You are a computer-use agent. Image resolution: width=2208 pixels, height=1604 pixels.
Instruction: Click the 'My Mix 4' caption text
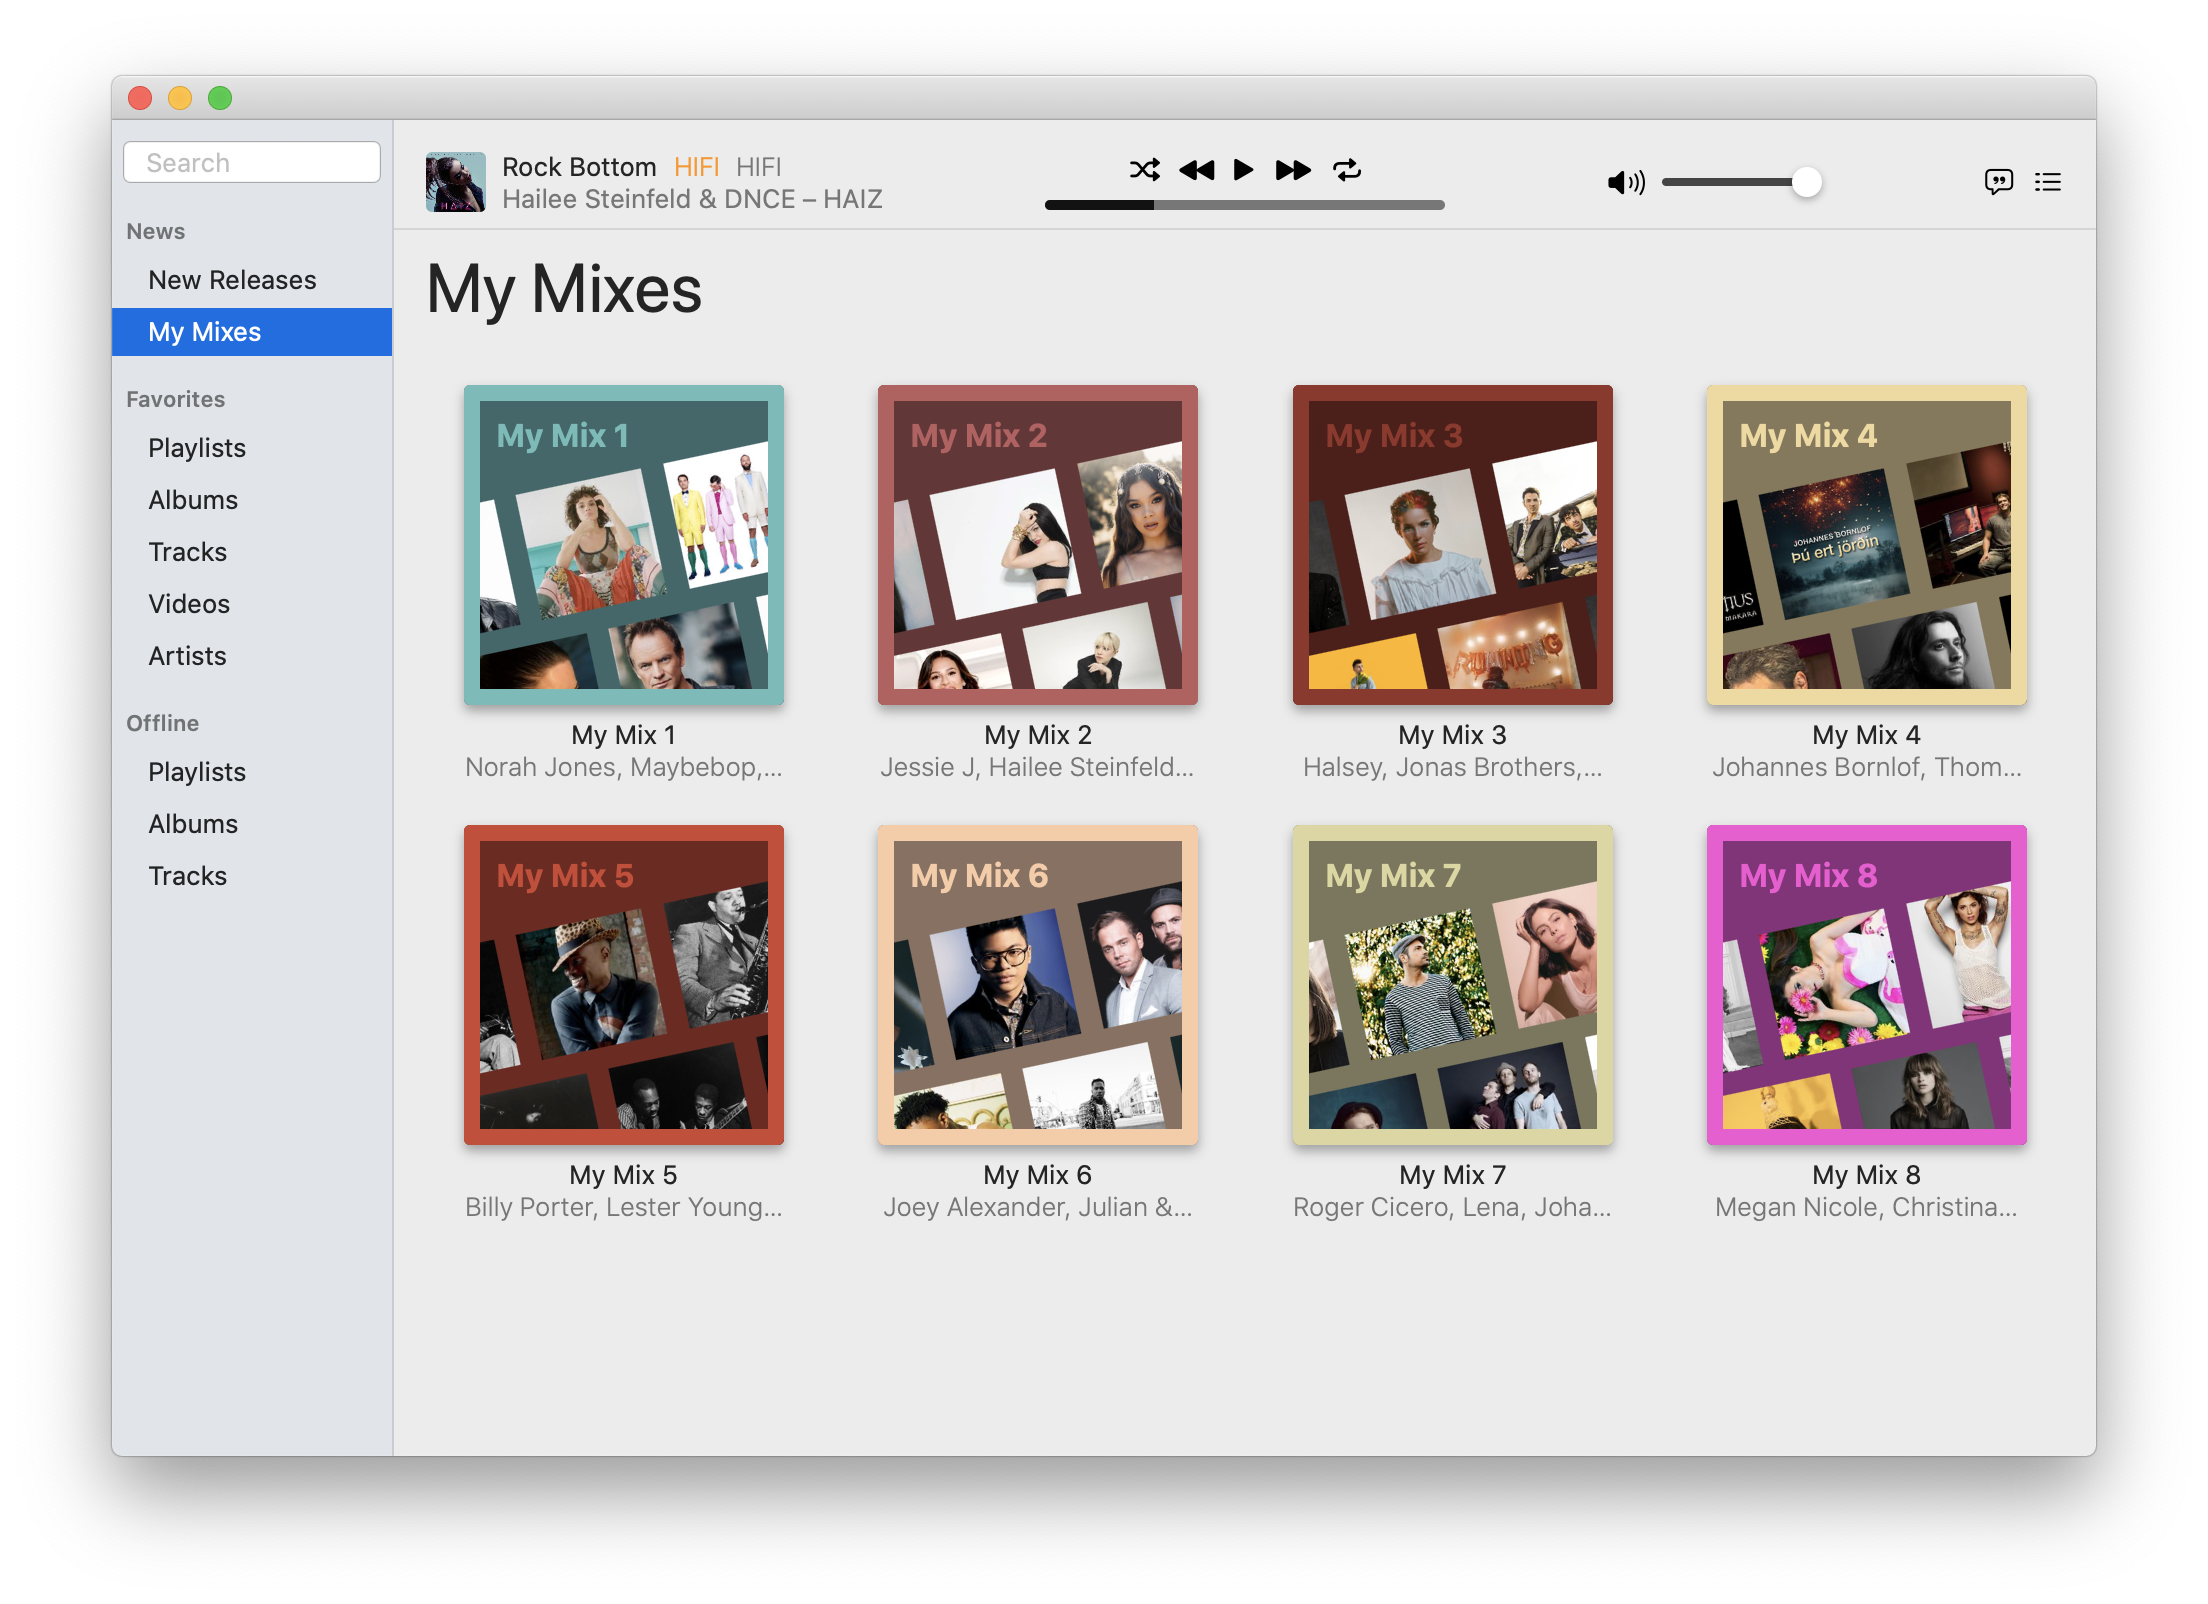(1867, 735)
